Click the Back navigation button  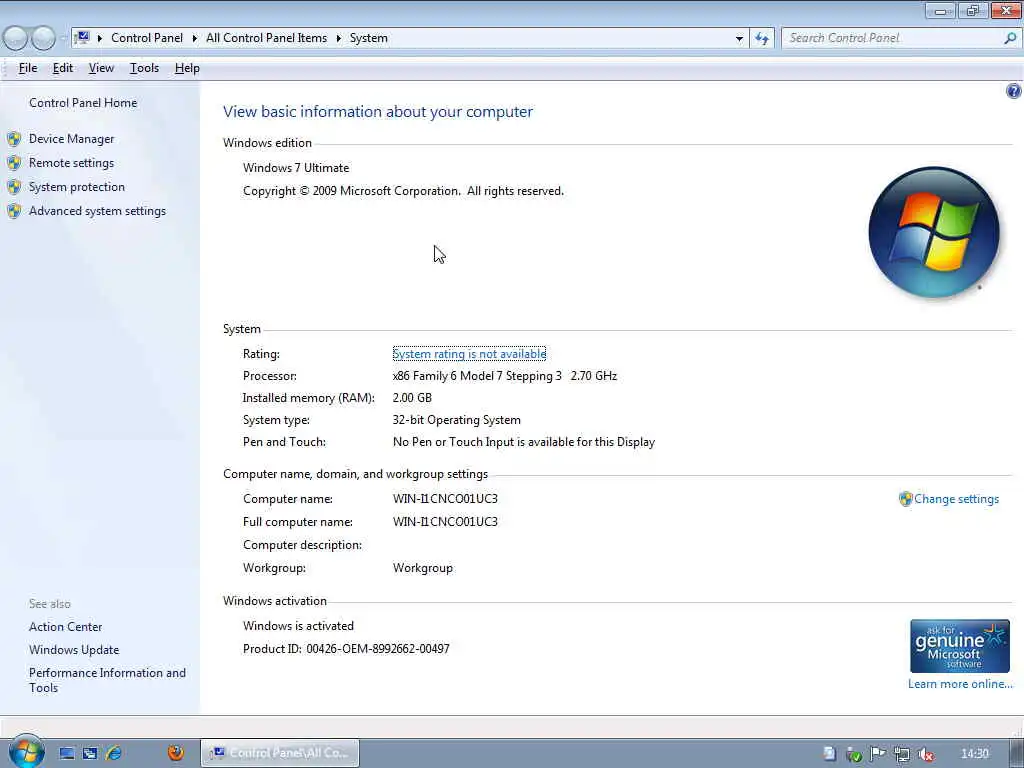click(x=16, y=39)
